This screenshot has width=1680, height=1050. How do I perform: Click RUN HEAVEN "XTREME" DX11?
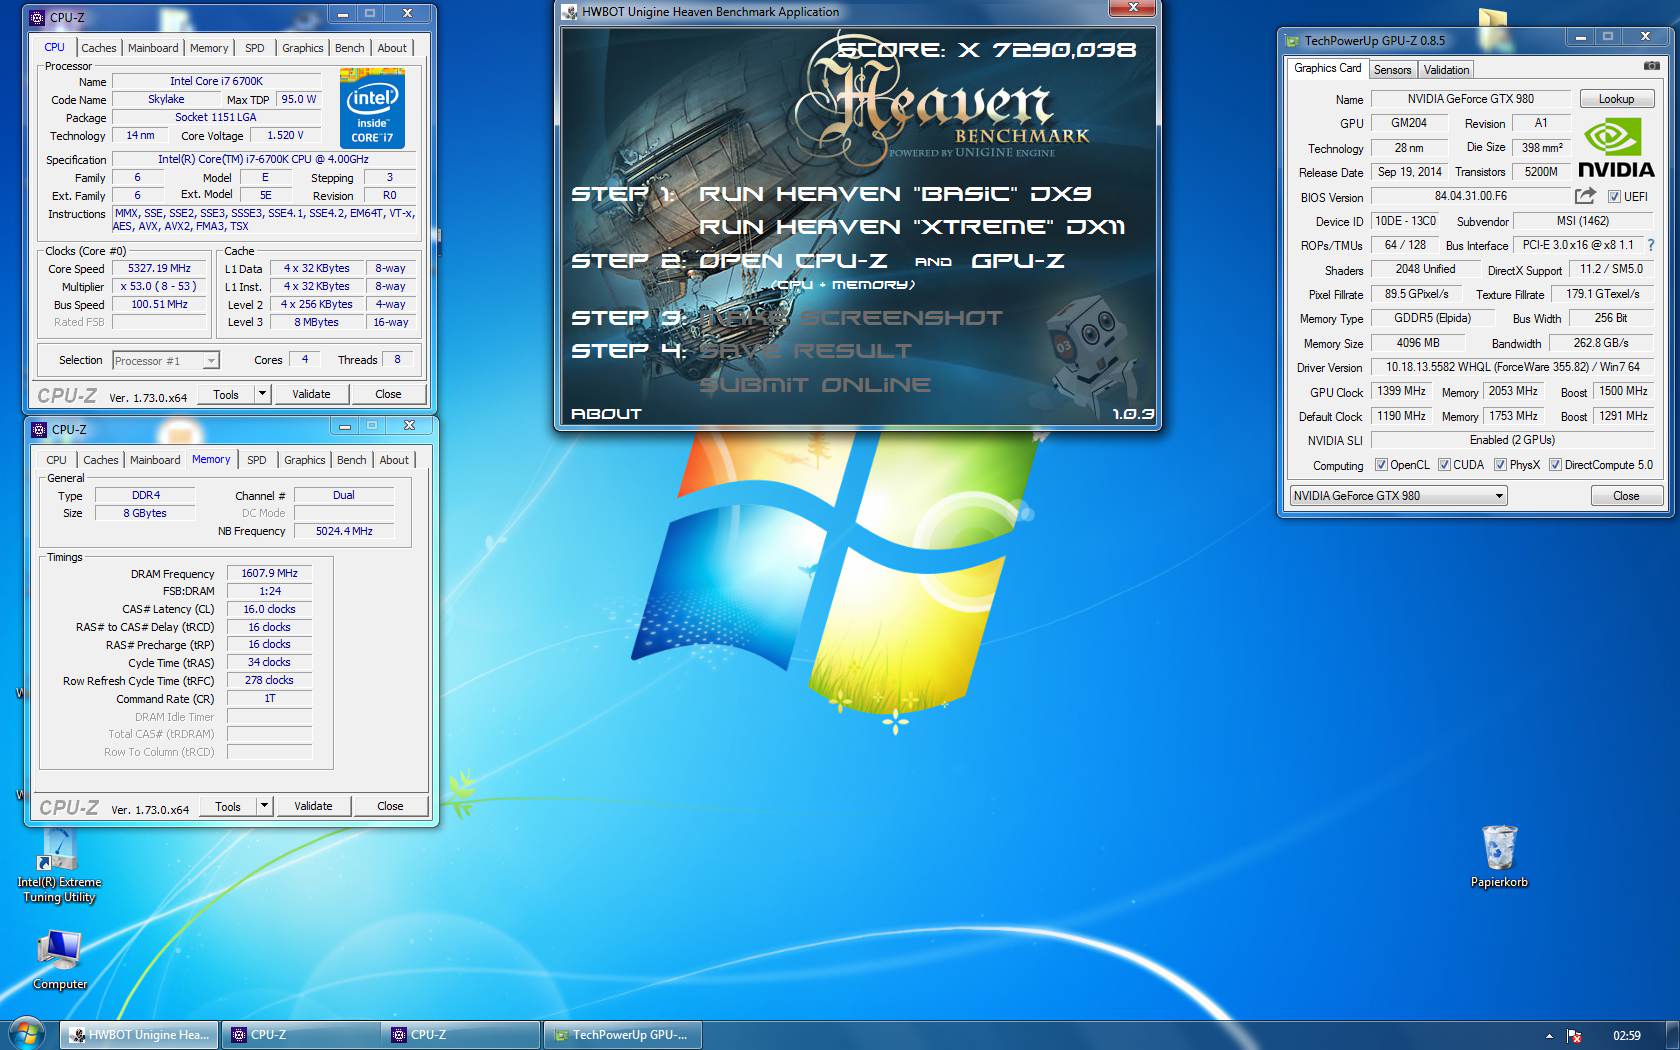pos(912,227)
